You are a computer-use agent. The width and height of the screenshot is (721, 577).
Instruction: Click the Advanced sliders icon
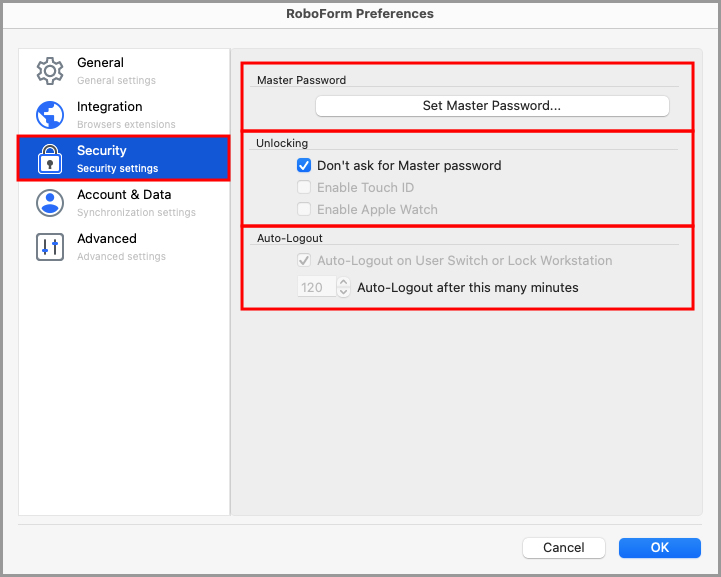pos(50,247)
